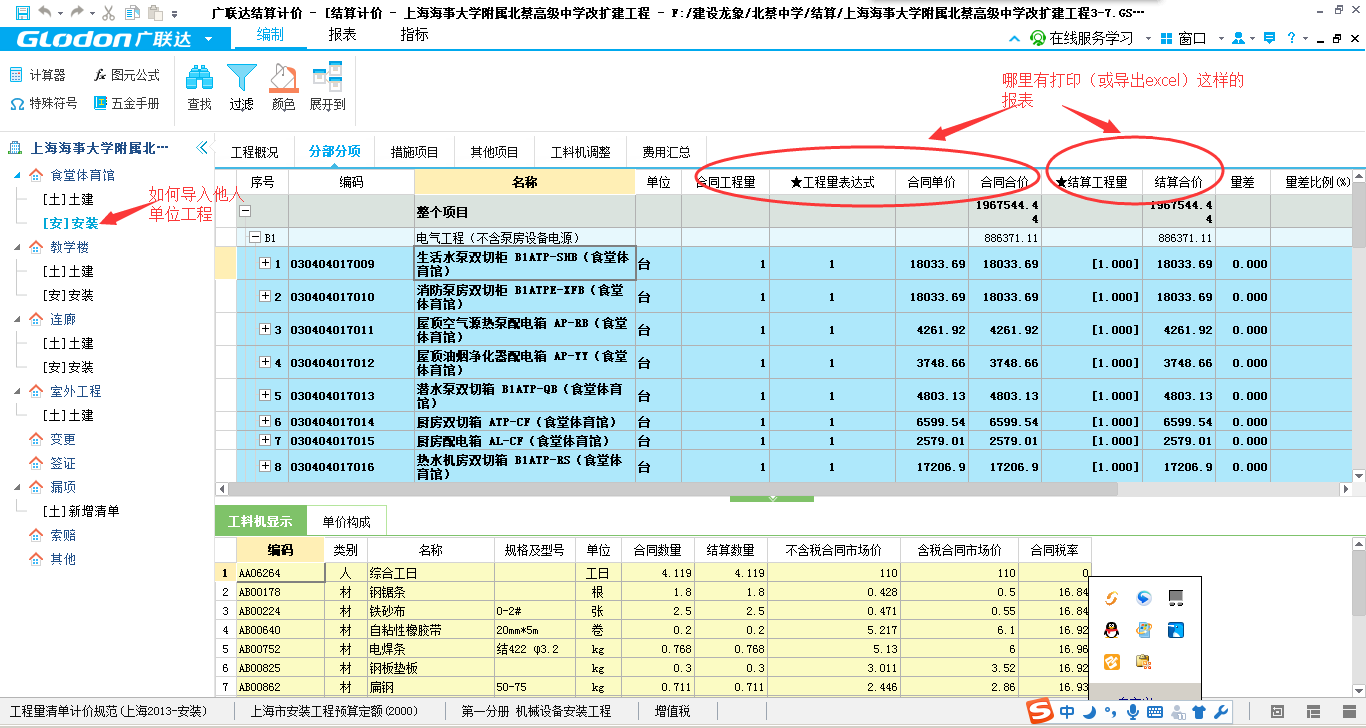Select 变更 in project tree
Screen dimensions: 1366x728
pos(63,439)
